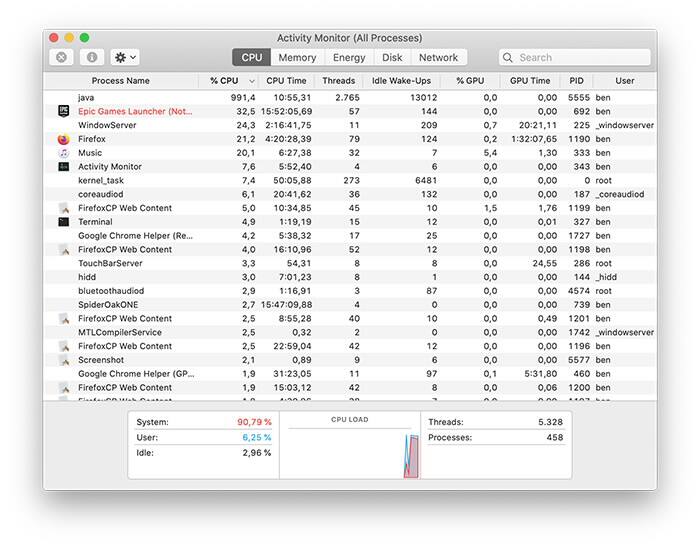
Task: Switch to the Disk tab
Action: click(392, 57)
